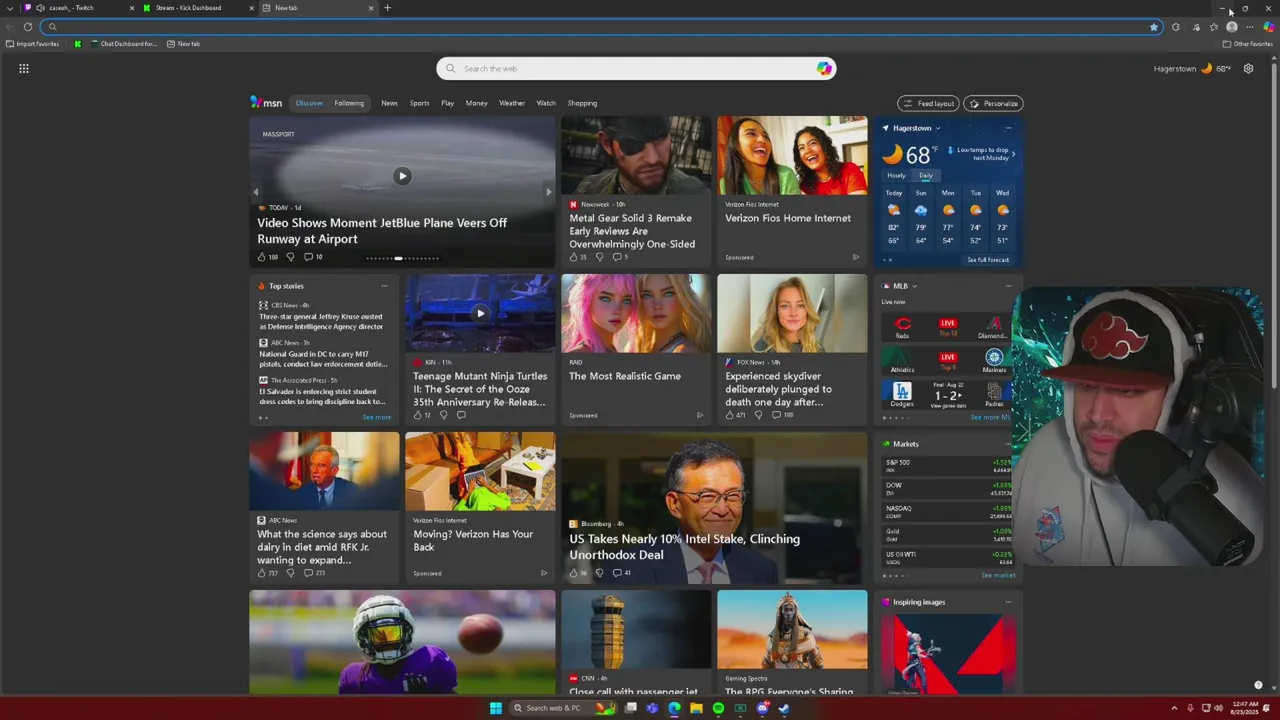Open Spotify from the taskbar
The image size is (1280, 720).
[718, 708]
